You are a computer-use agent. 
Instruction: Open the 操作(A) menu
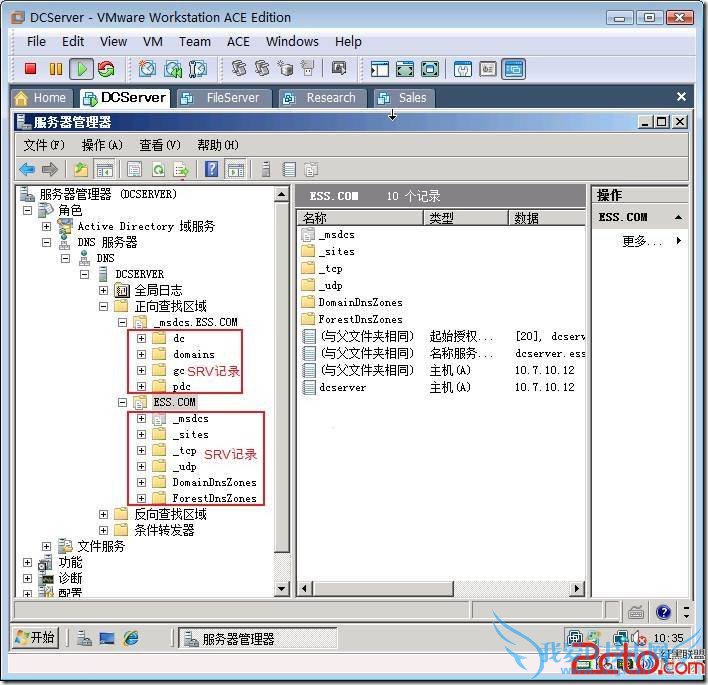pos(102,145)
